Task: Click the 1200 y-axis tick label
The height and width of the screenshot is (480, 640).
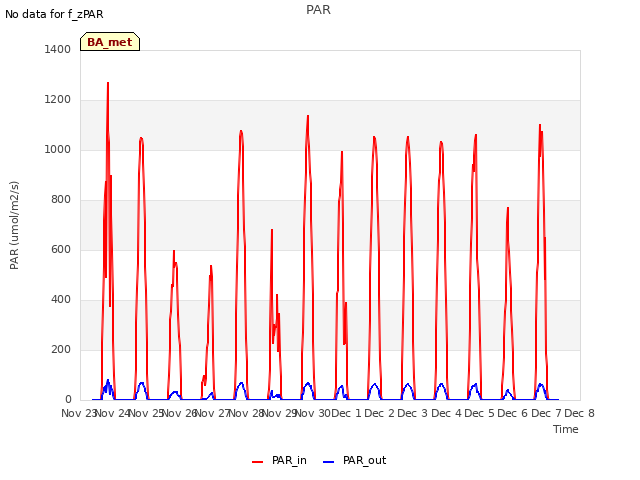Action: [58, 100]
